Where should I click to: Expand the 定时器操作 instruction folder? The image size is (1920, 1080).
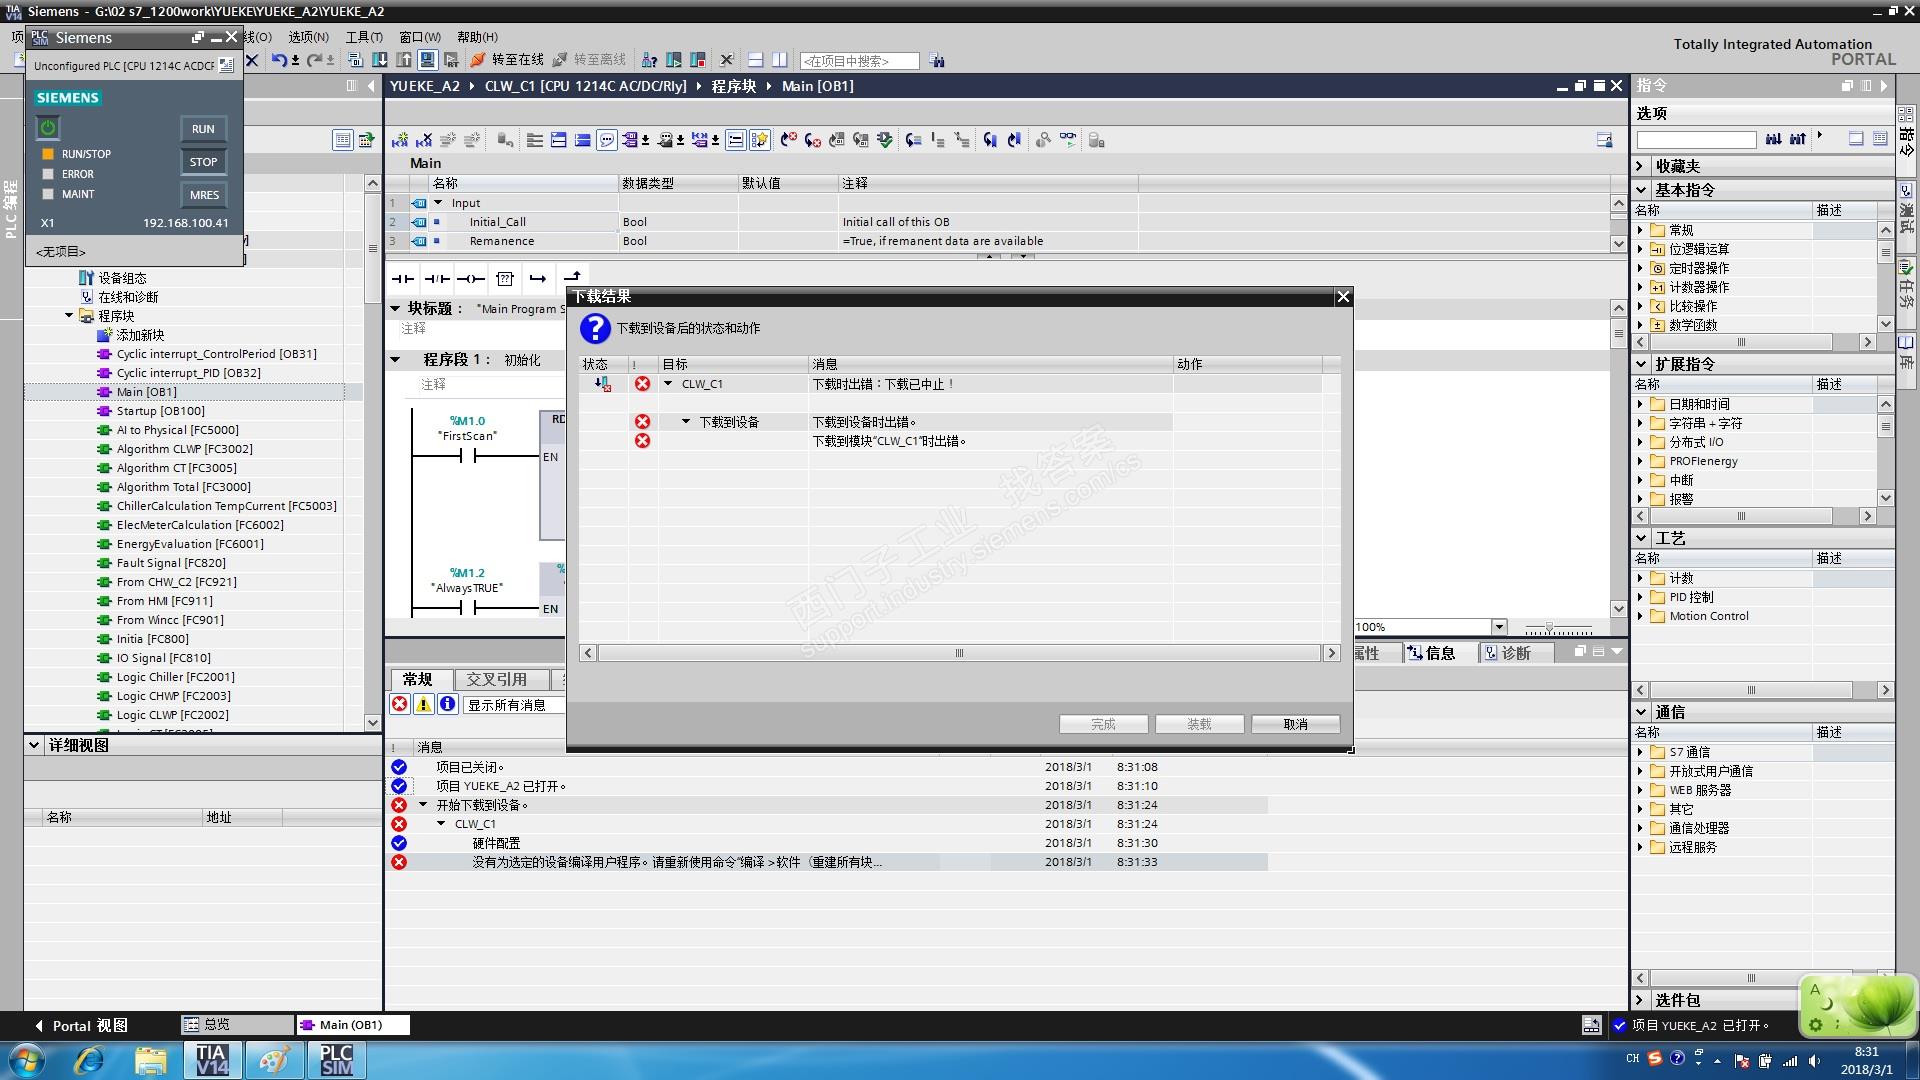click(1640, 268)
